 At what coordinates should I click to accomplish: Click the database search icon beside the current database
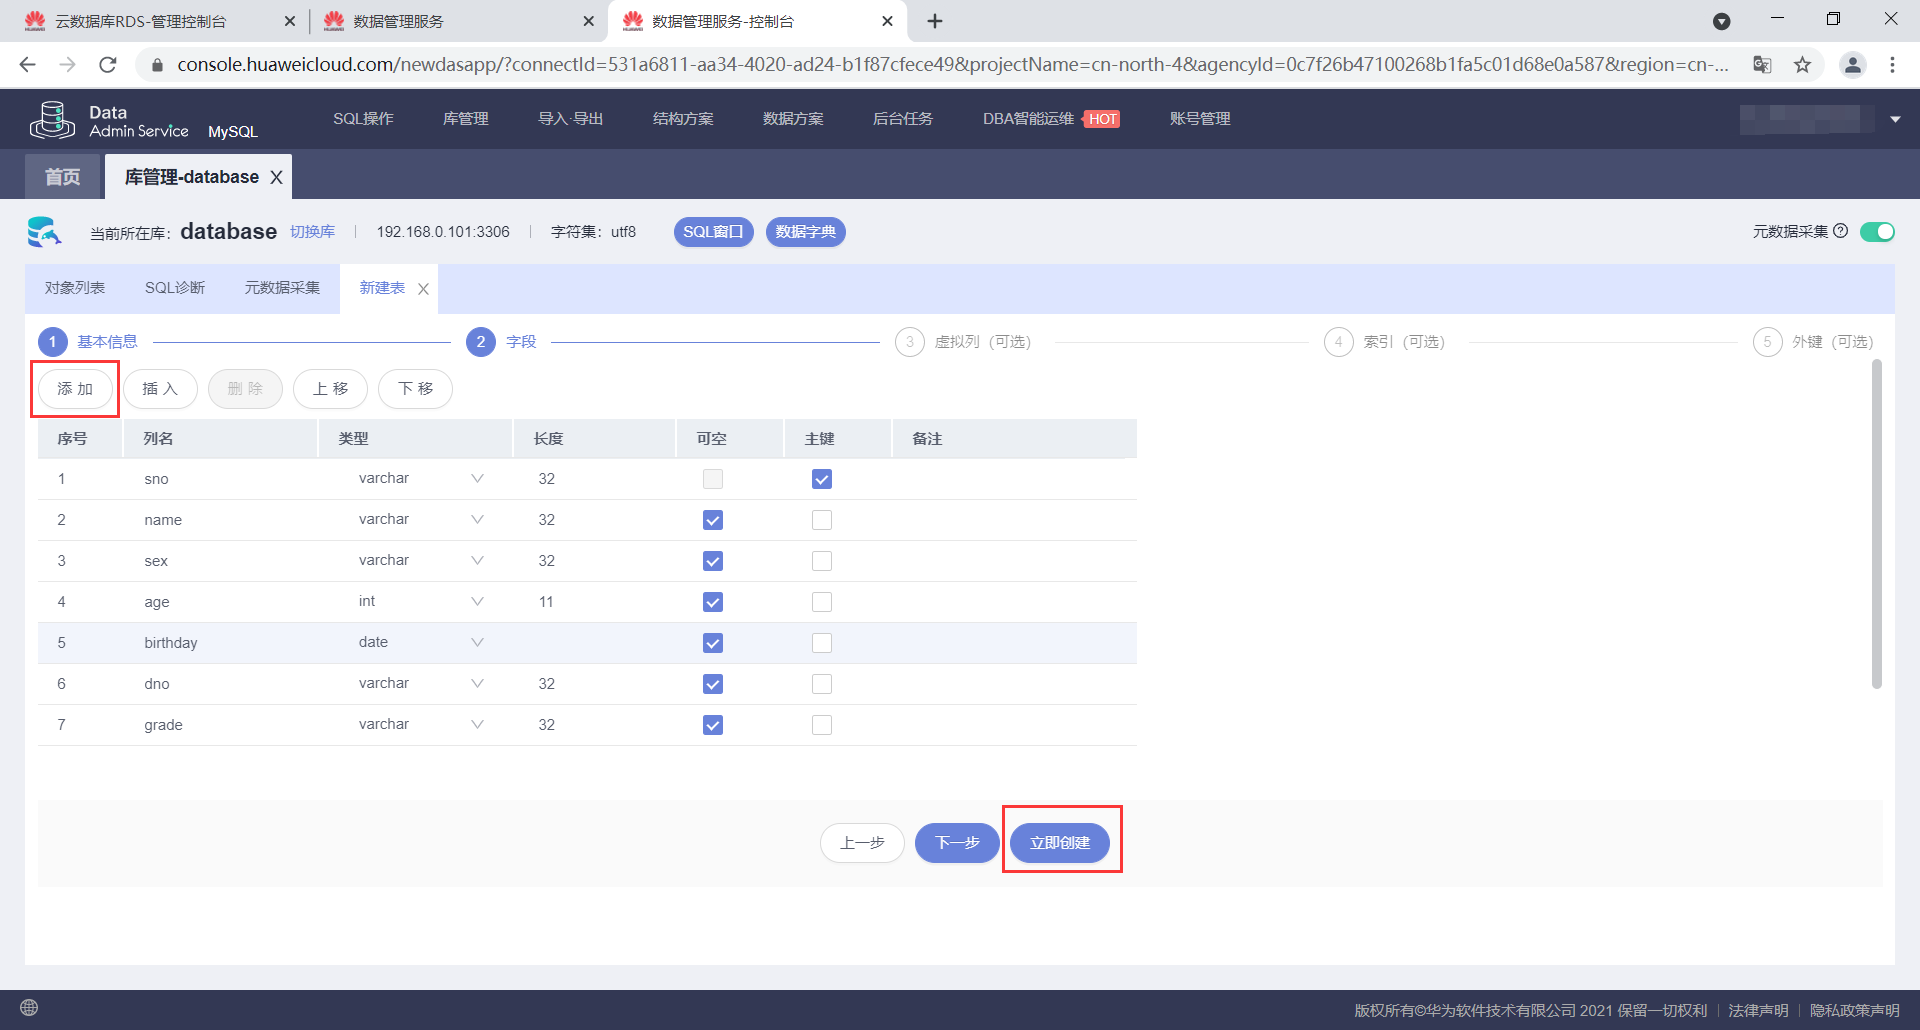click(44, 232)
